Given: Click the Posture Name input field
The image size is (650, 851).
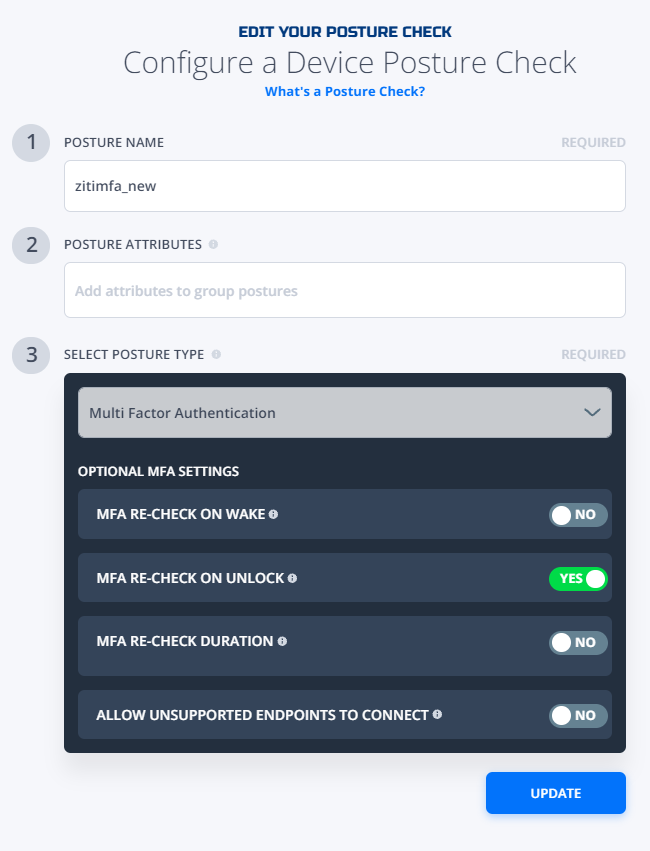Looking at the screenshot, I should [345, 186].
